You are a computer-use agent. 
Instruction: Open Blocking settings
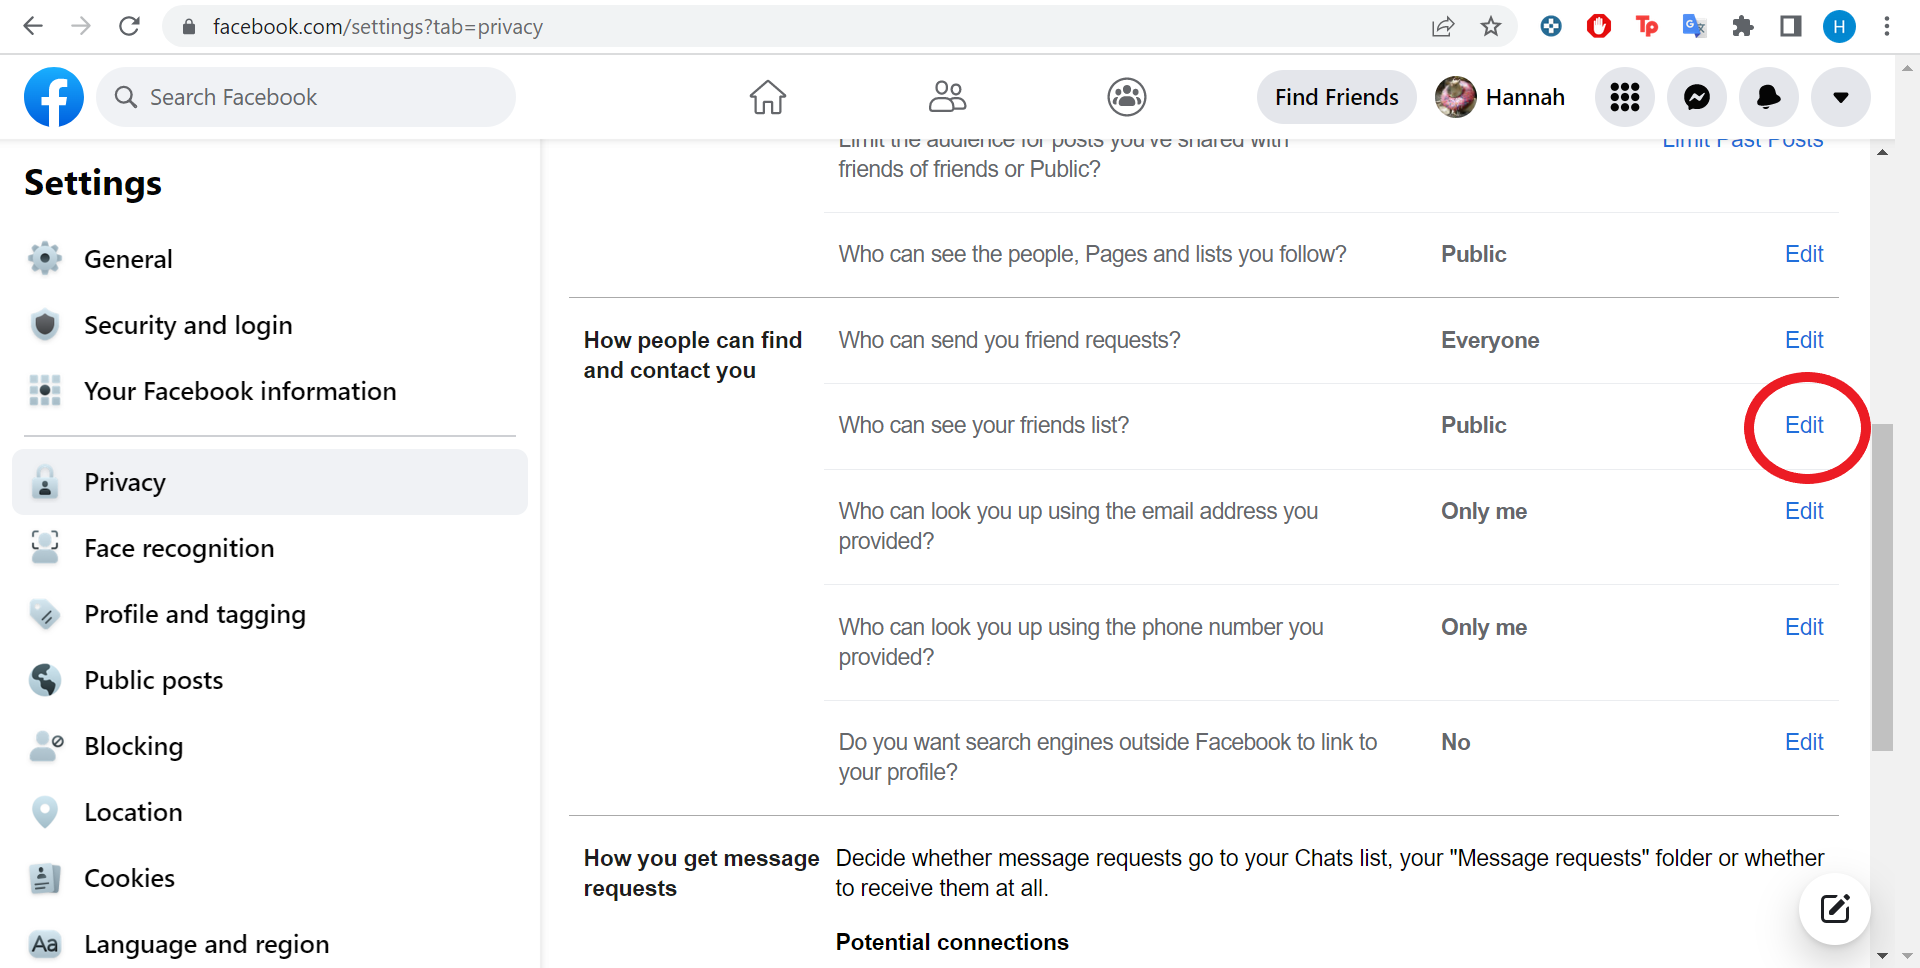pyautogui.click(x=270, y=746)
